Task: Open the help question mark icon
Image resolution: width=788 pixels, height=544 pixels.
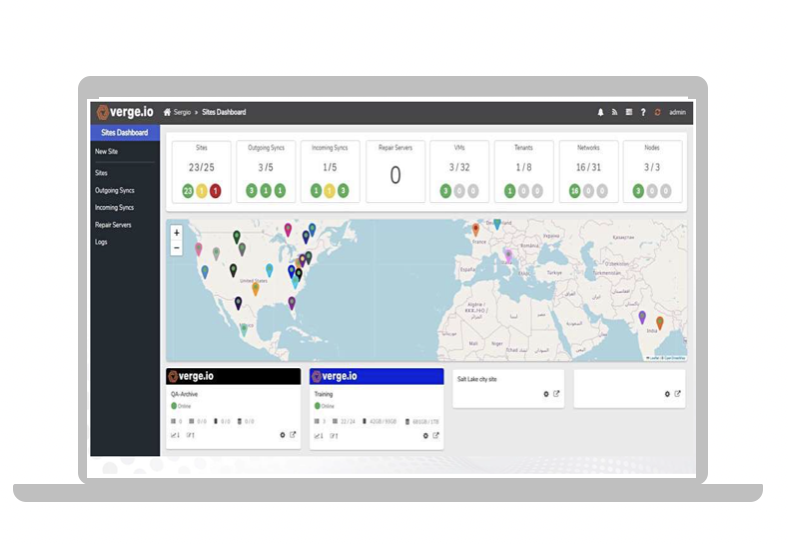Action: (643, 112)
